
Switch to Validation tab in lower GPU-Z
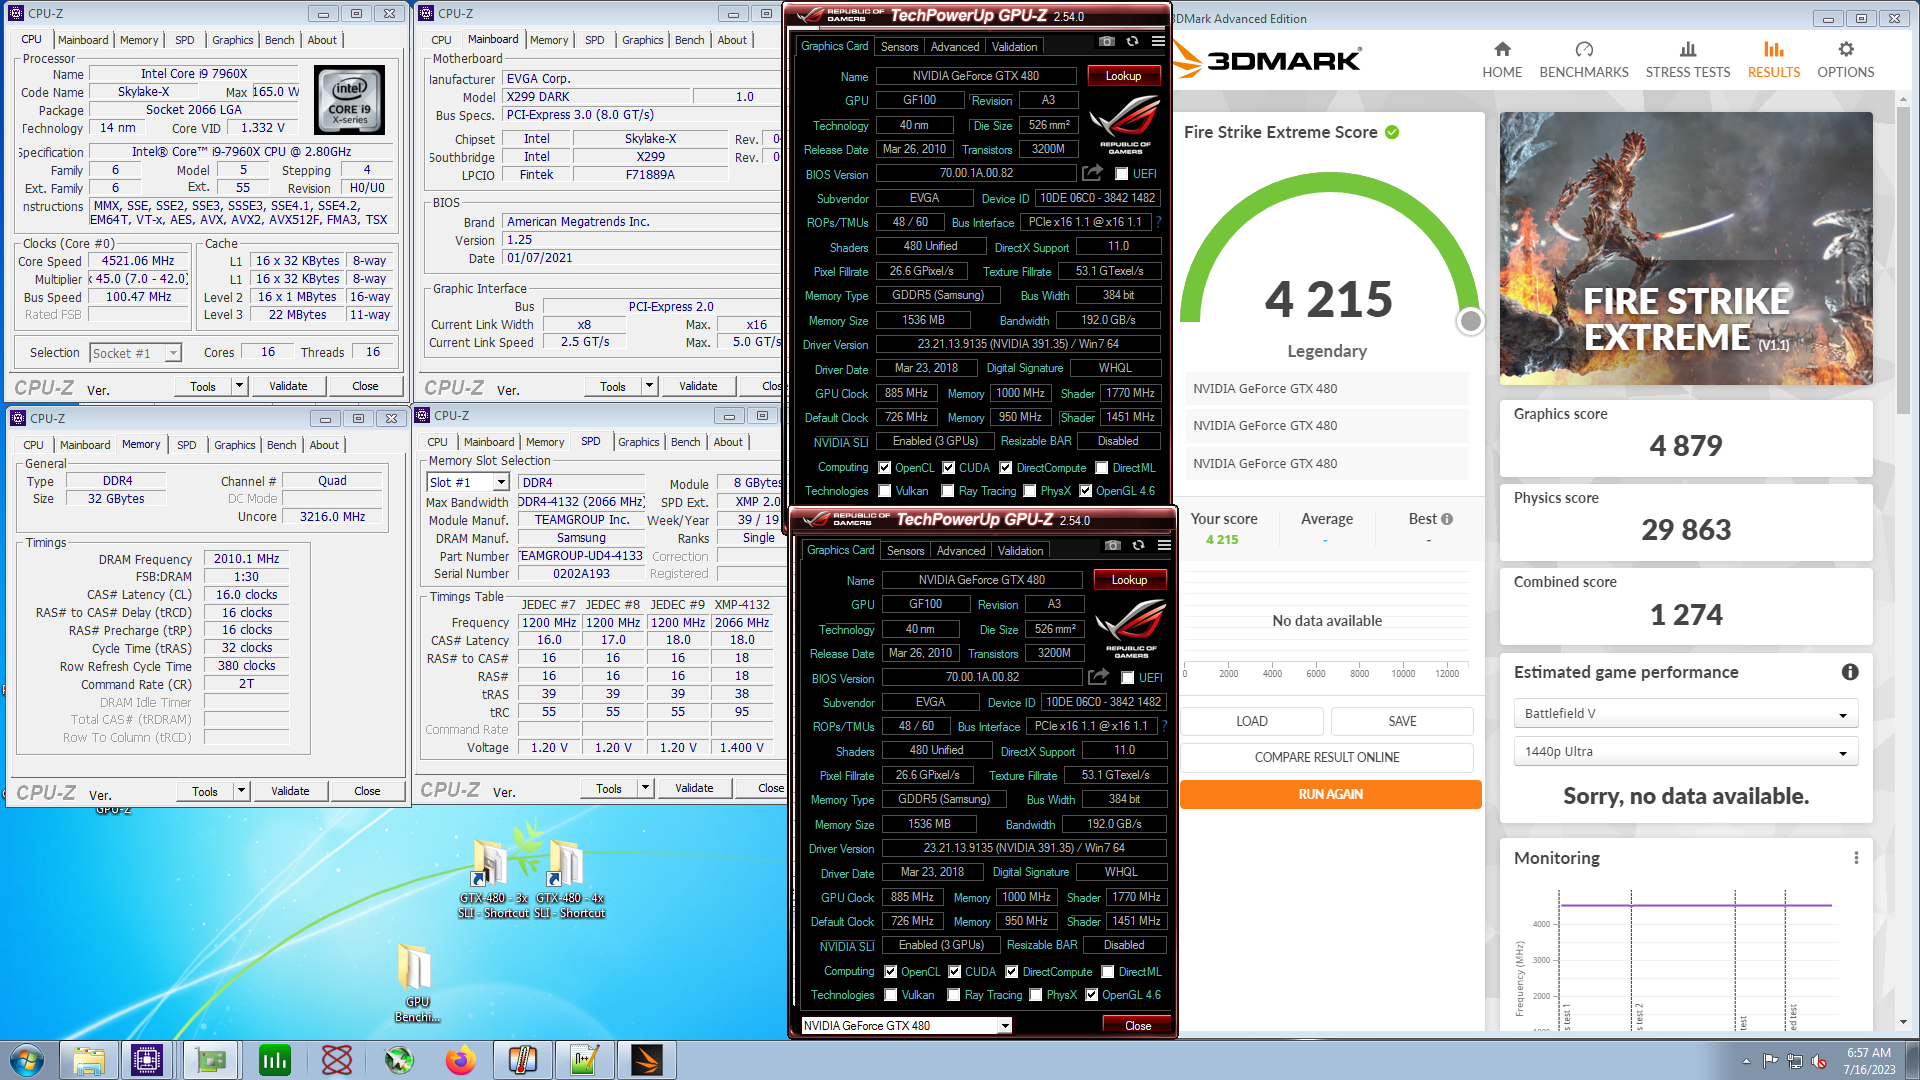[x=1020, y=551]
